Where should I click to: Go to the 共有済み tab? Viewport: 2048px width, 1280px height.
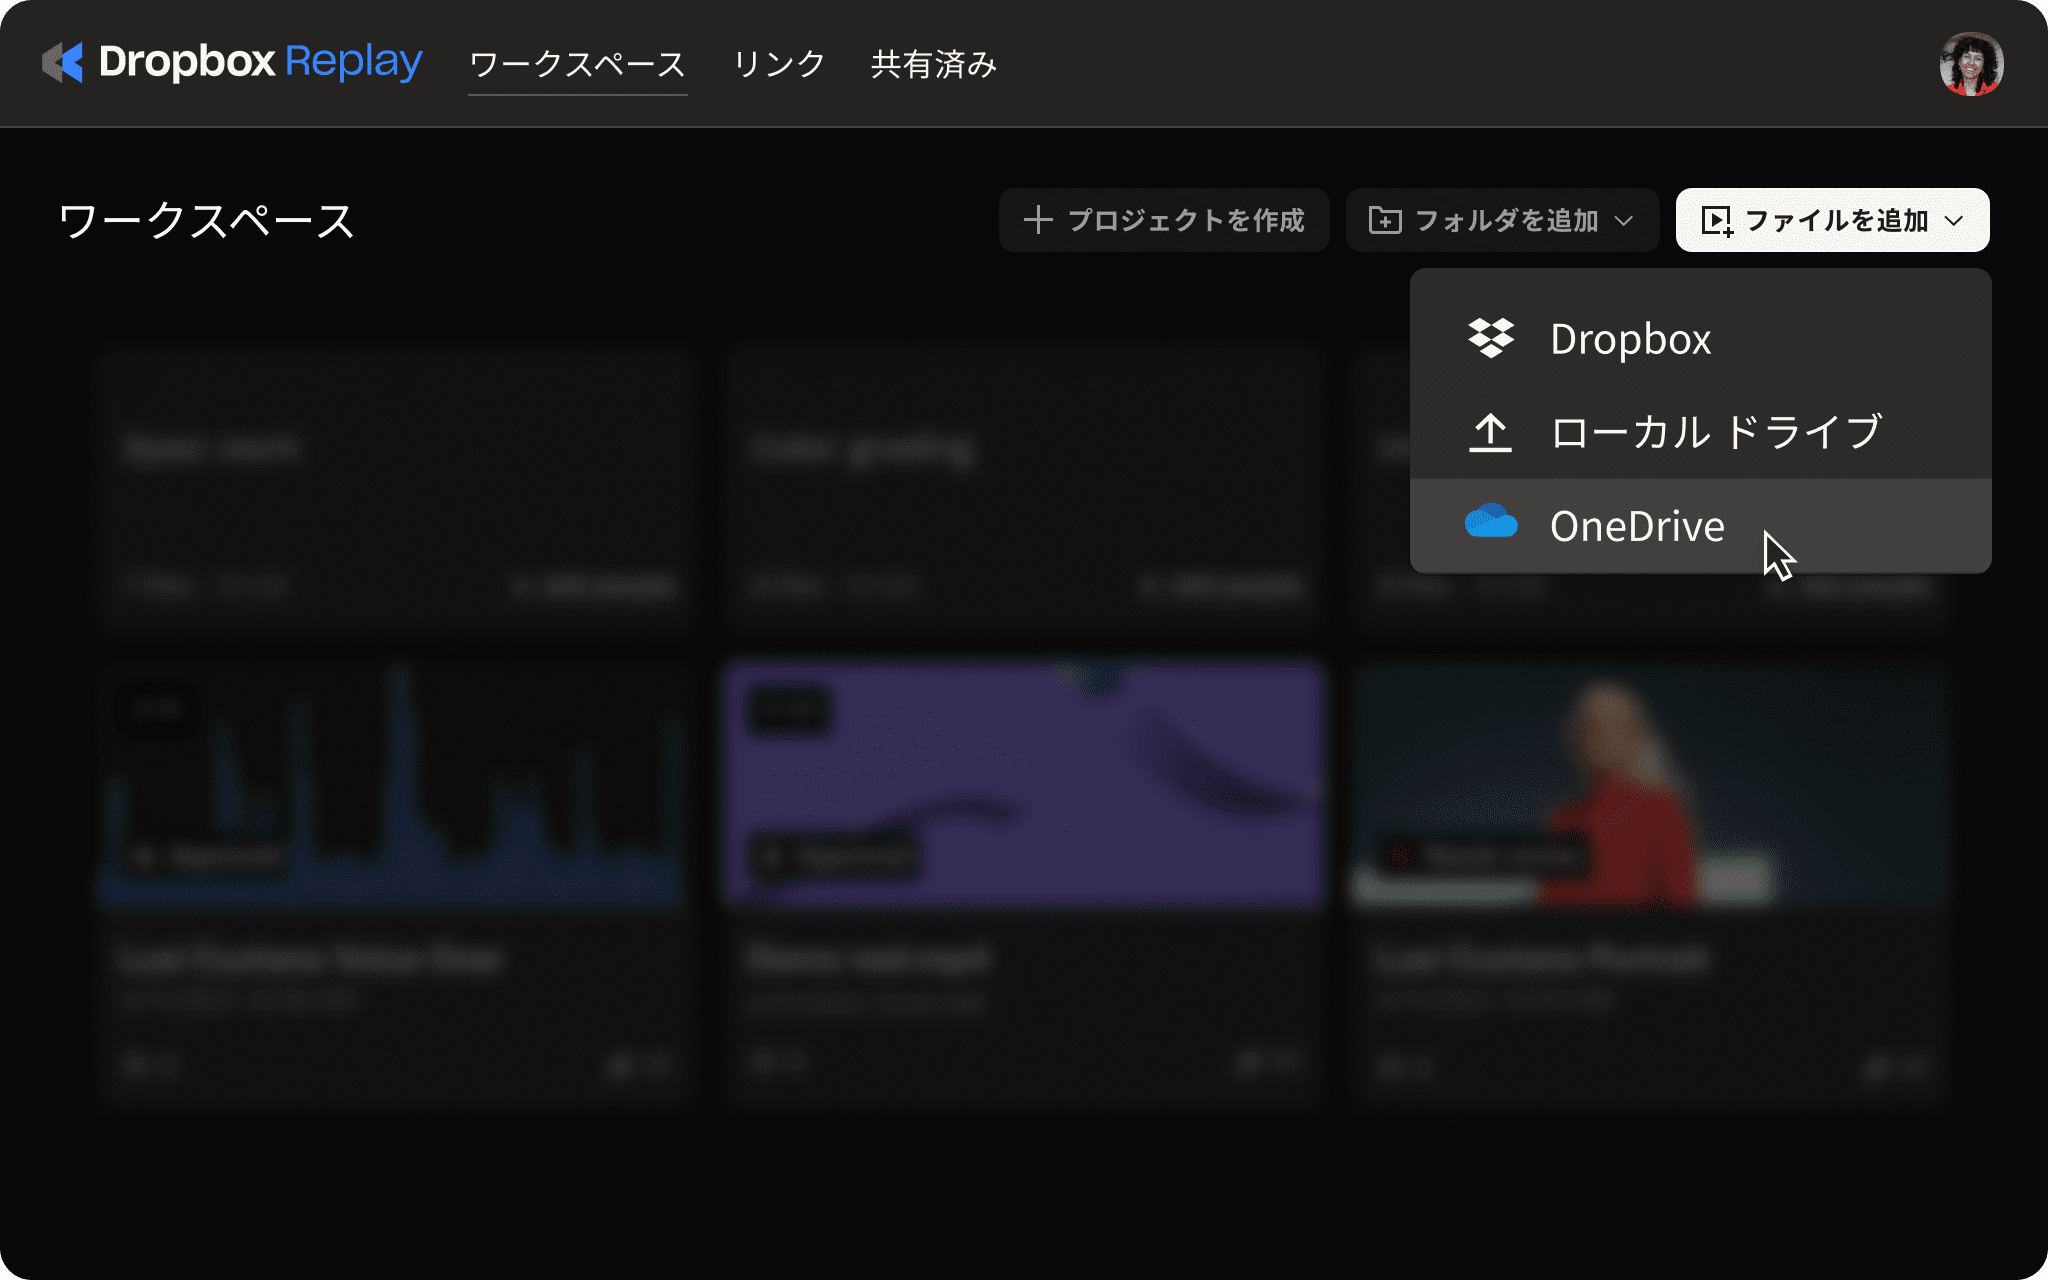point(934,64)
